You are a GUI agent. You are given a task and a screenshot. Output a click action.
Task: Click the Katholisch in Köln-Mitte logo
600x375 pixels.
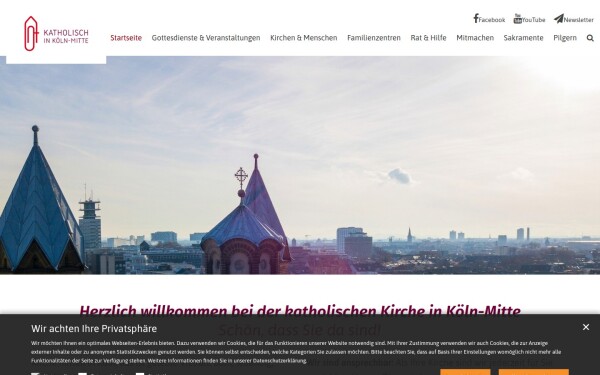pyautogui.click(x=56, y=34)
